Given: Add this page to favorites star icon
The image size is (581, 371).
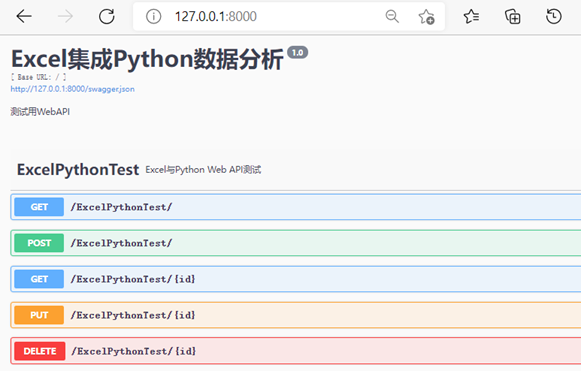Looking at the screenshot, I should click(426, 17).
